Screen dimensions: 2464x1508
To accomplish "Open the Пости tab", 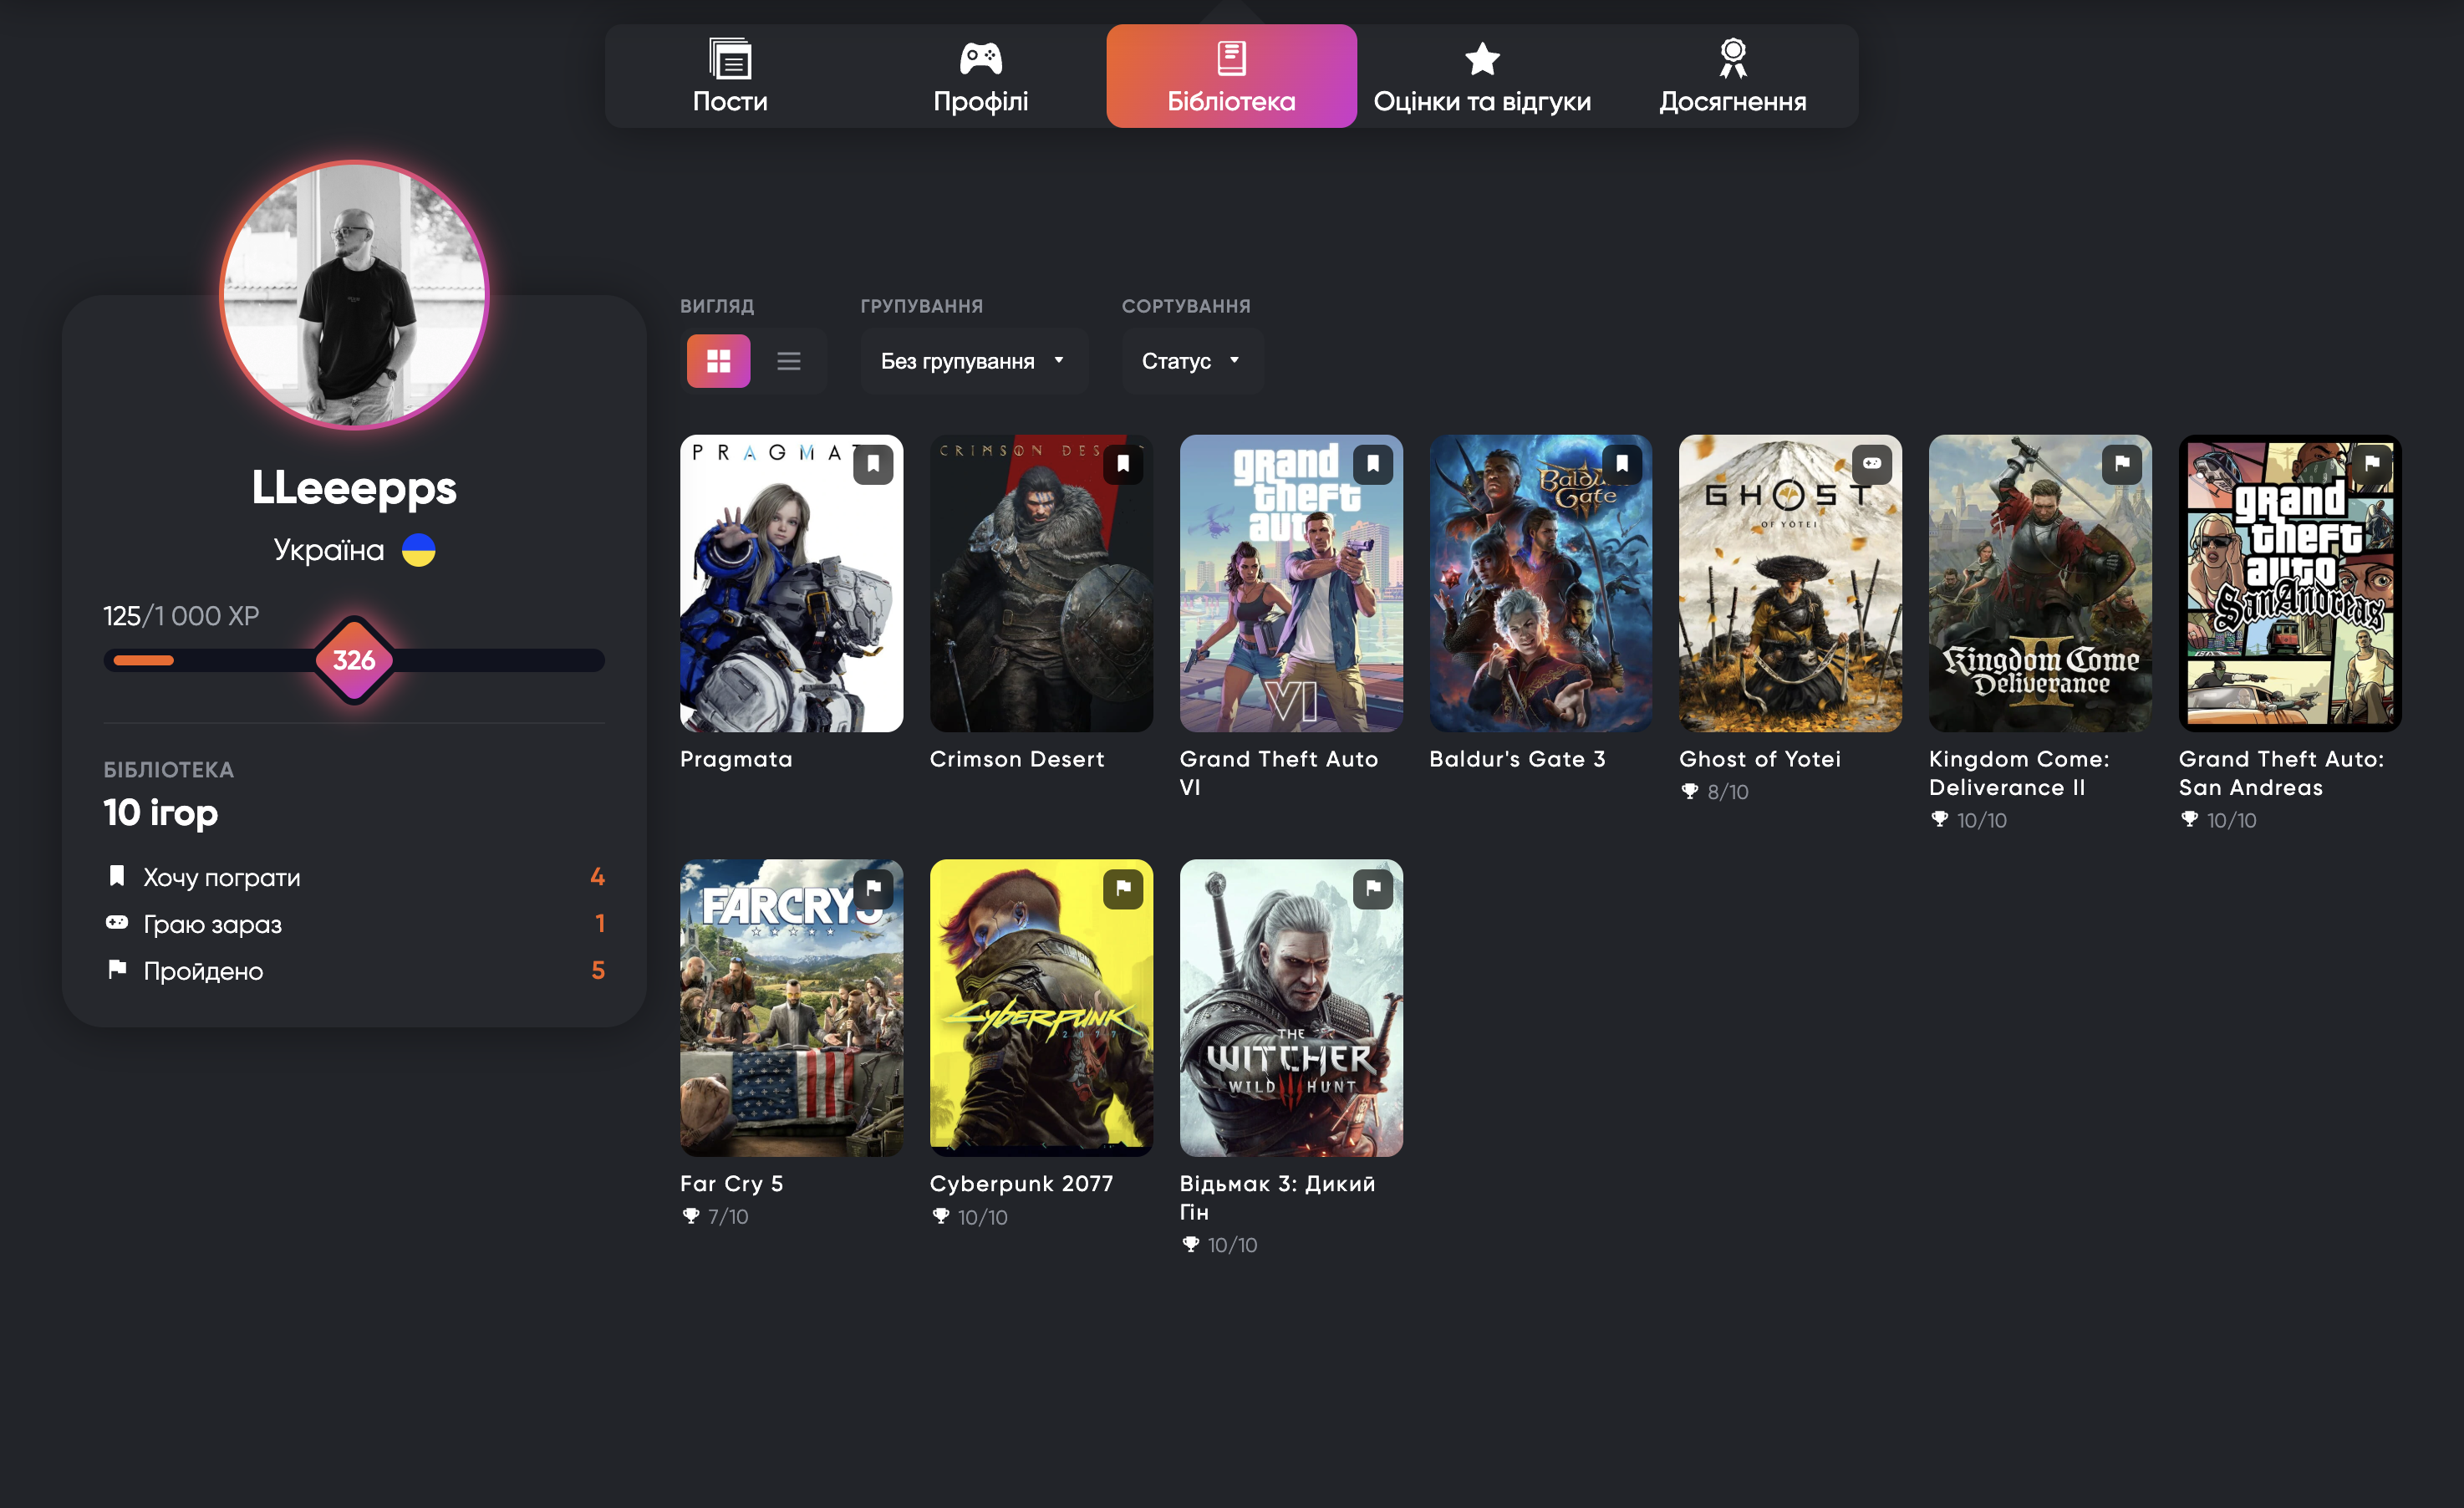I will tap(730, 76).
